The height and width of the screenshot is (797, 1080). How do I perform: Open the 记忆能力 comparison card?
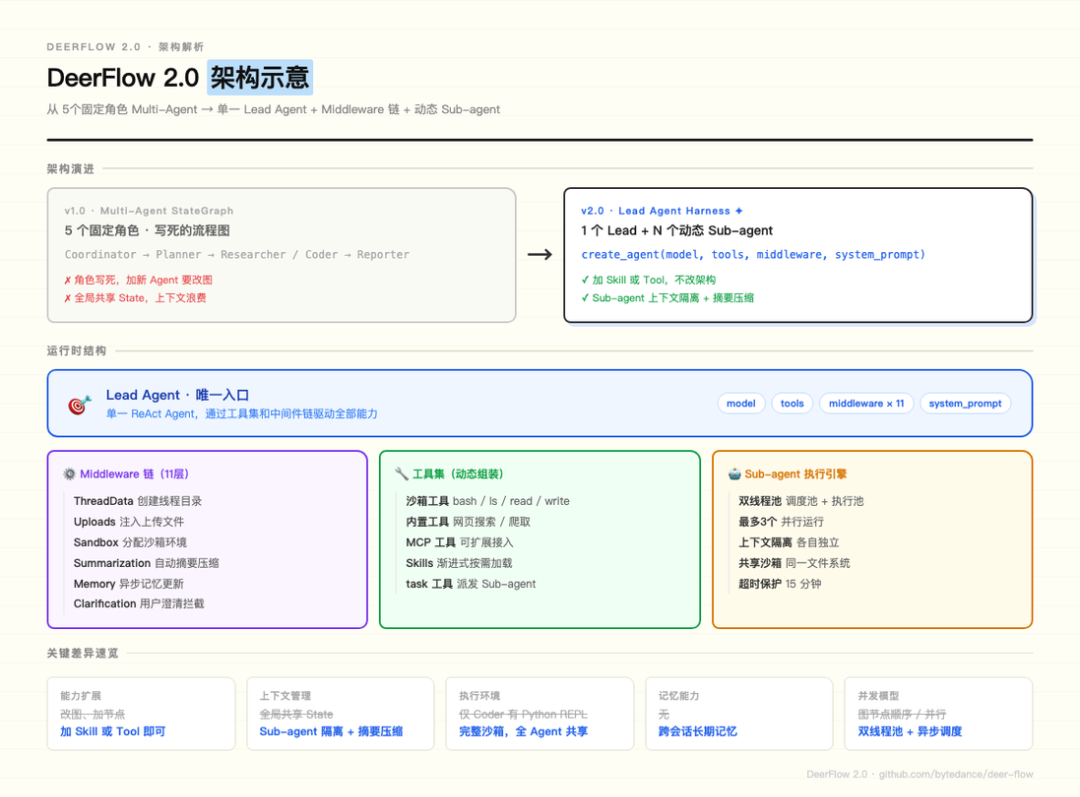tap(739, 713)
